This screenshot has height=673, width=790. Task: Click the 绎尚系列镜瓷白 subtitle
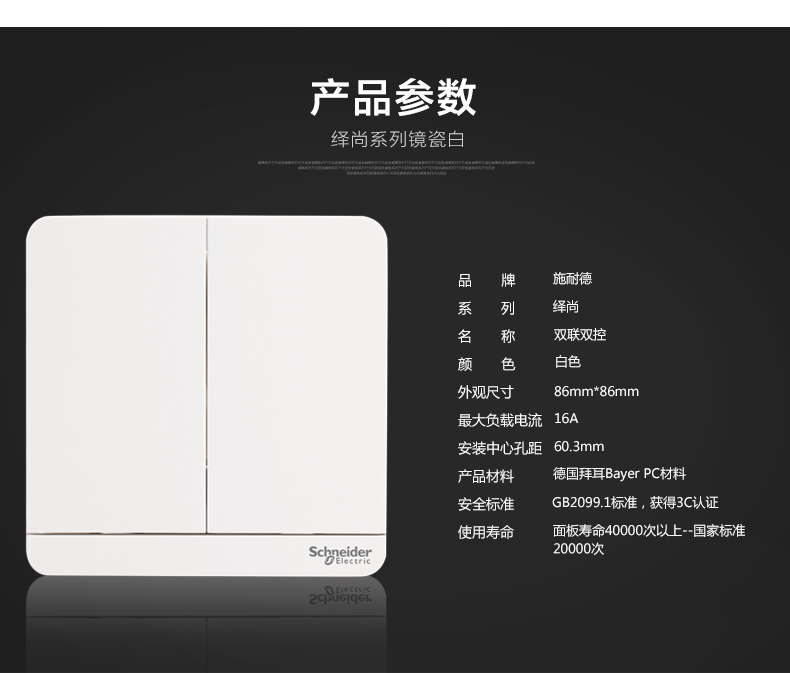pyautogui.click(x=397, y=140)
